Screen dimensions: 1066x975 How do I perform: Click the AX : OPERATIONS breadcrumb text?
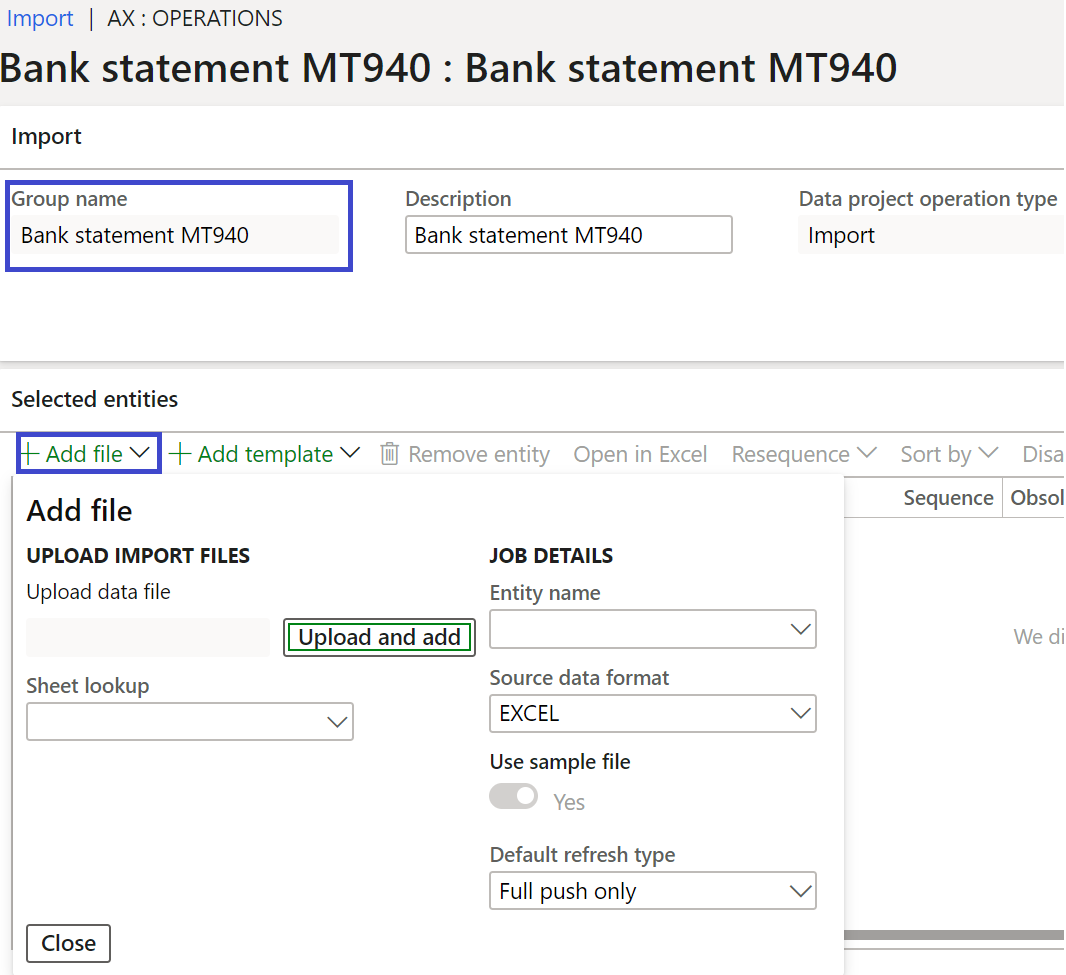[194, 18]
